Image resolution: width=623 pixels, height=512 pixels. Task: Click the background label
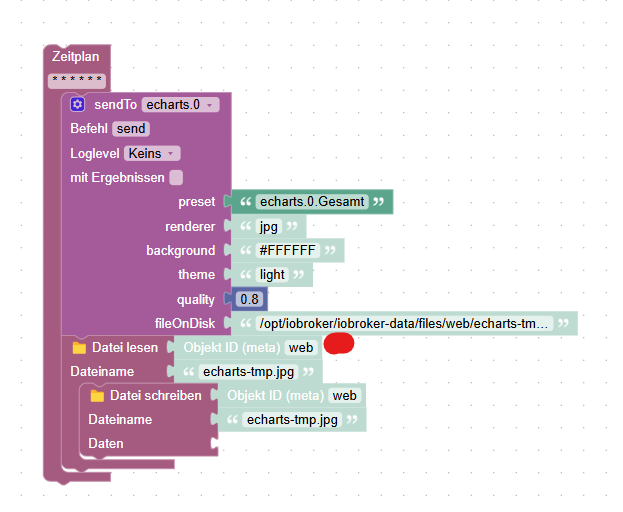tap(181, 251)
